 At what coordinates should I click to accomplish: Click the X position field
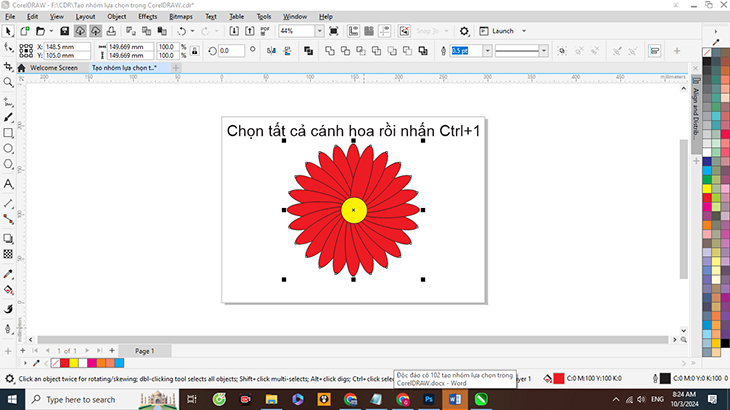tap(67, 47)
